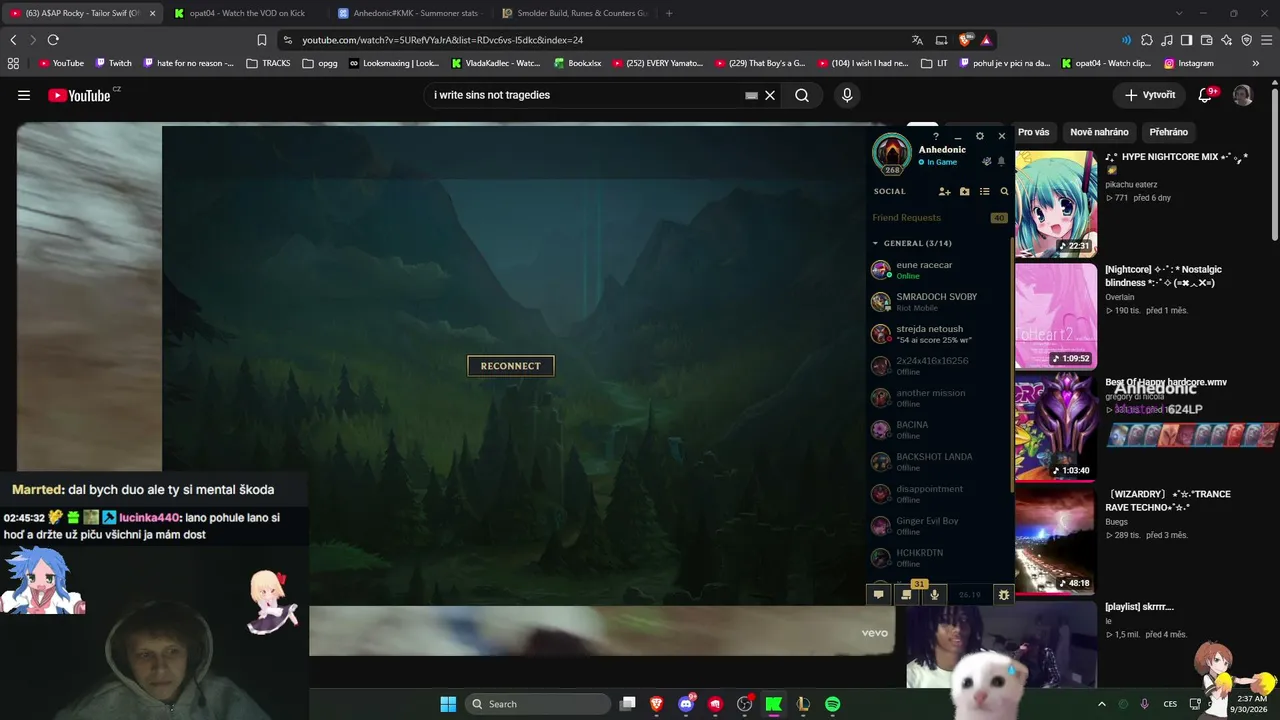Open the playlist skrrrr video title

click(1139, 607)
